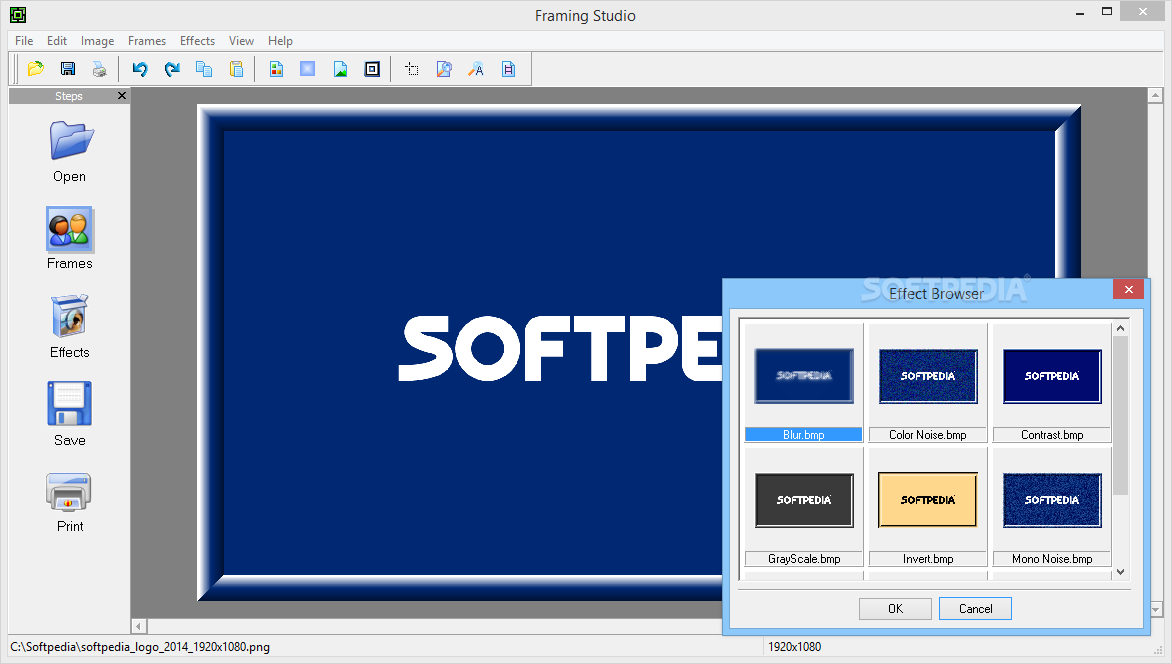Open the Effects menu
The height and width of the screenshot is (664, 1172).
[197, 40]
